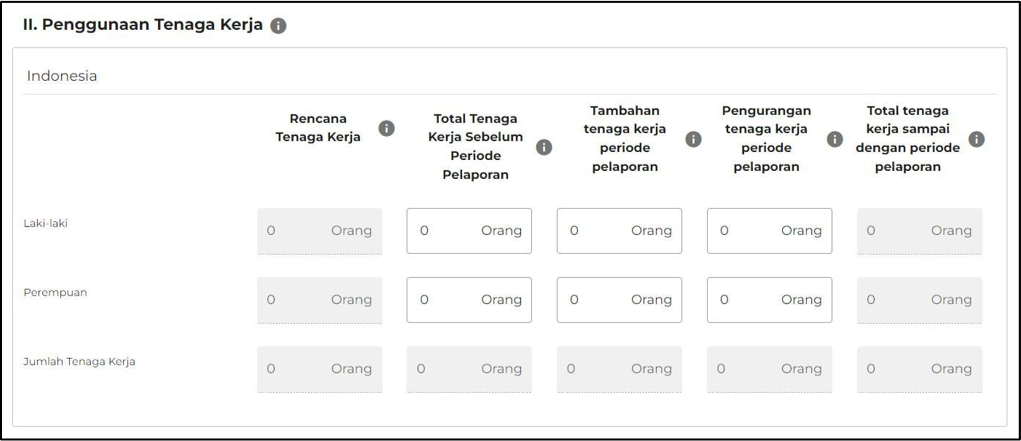Click Jumlah Tenaga Kerja Rencana field
Screen dimensions: 1021x441
pyautogui.click(x=319, y=369)
